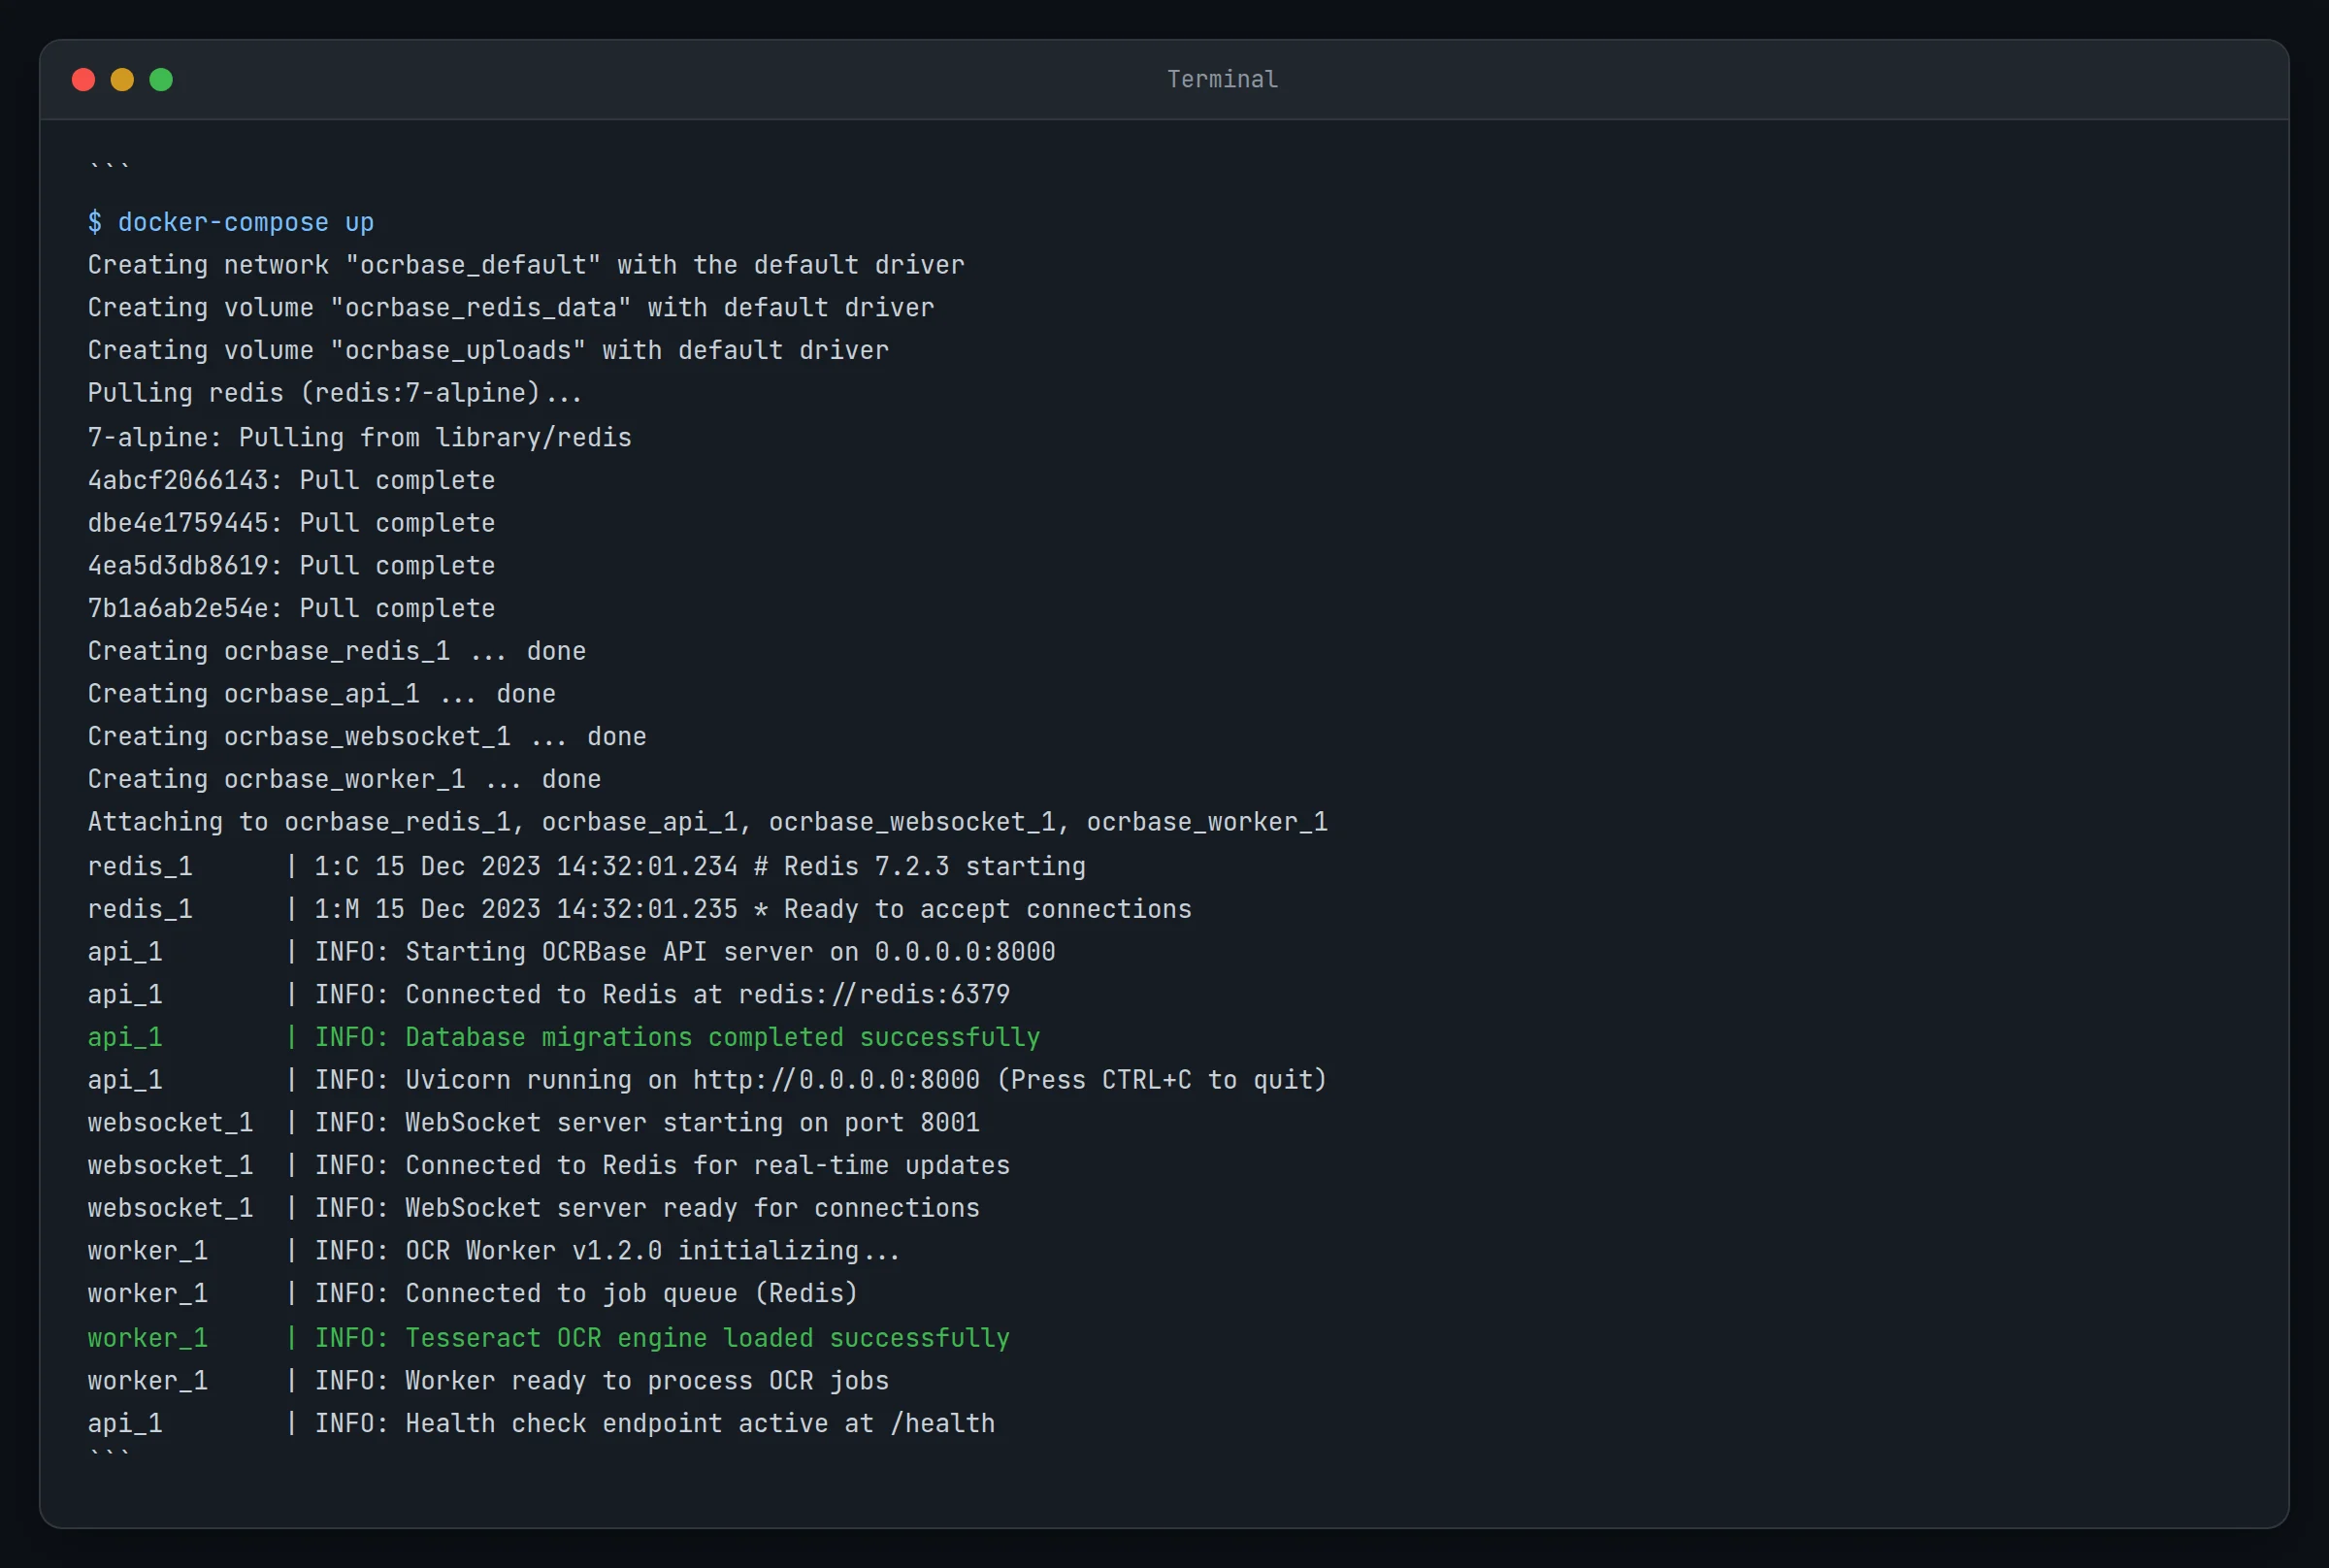Click 'Starting OCRBase API server' log line
This screenshot has height=1568, width=2329.
click(x=572, y=952)
